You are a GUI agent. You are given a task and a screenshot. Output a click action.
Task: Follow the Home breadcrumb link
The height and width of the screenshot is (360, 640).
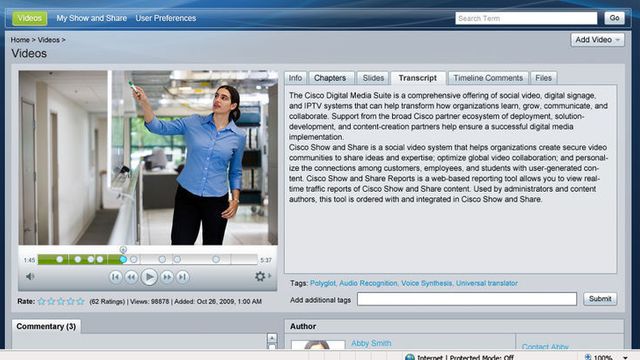(20, 40)
